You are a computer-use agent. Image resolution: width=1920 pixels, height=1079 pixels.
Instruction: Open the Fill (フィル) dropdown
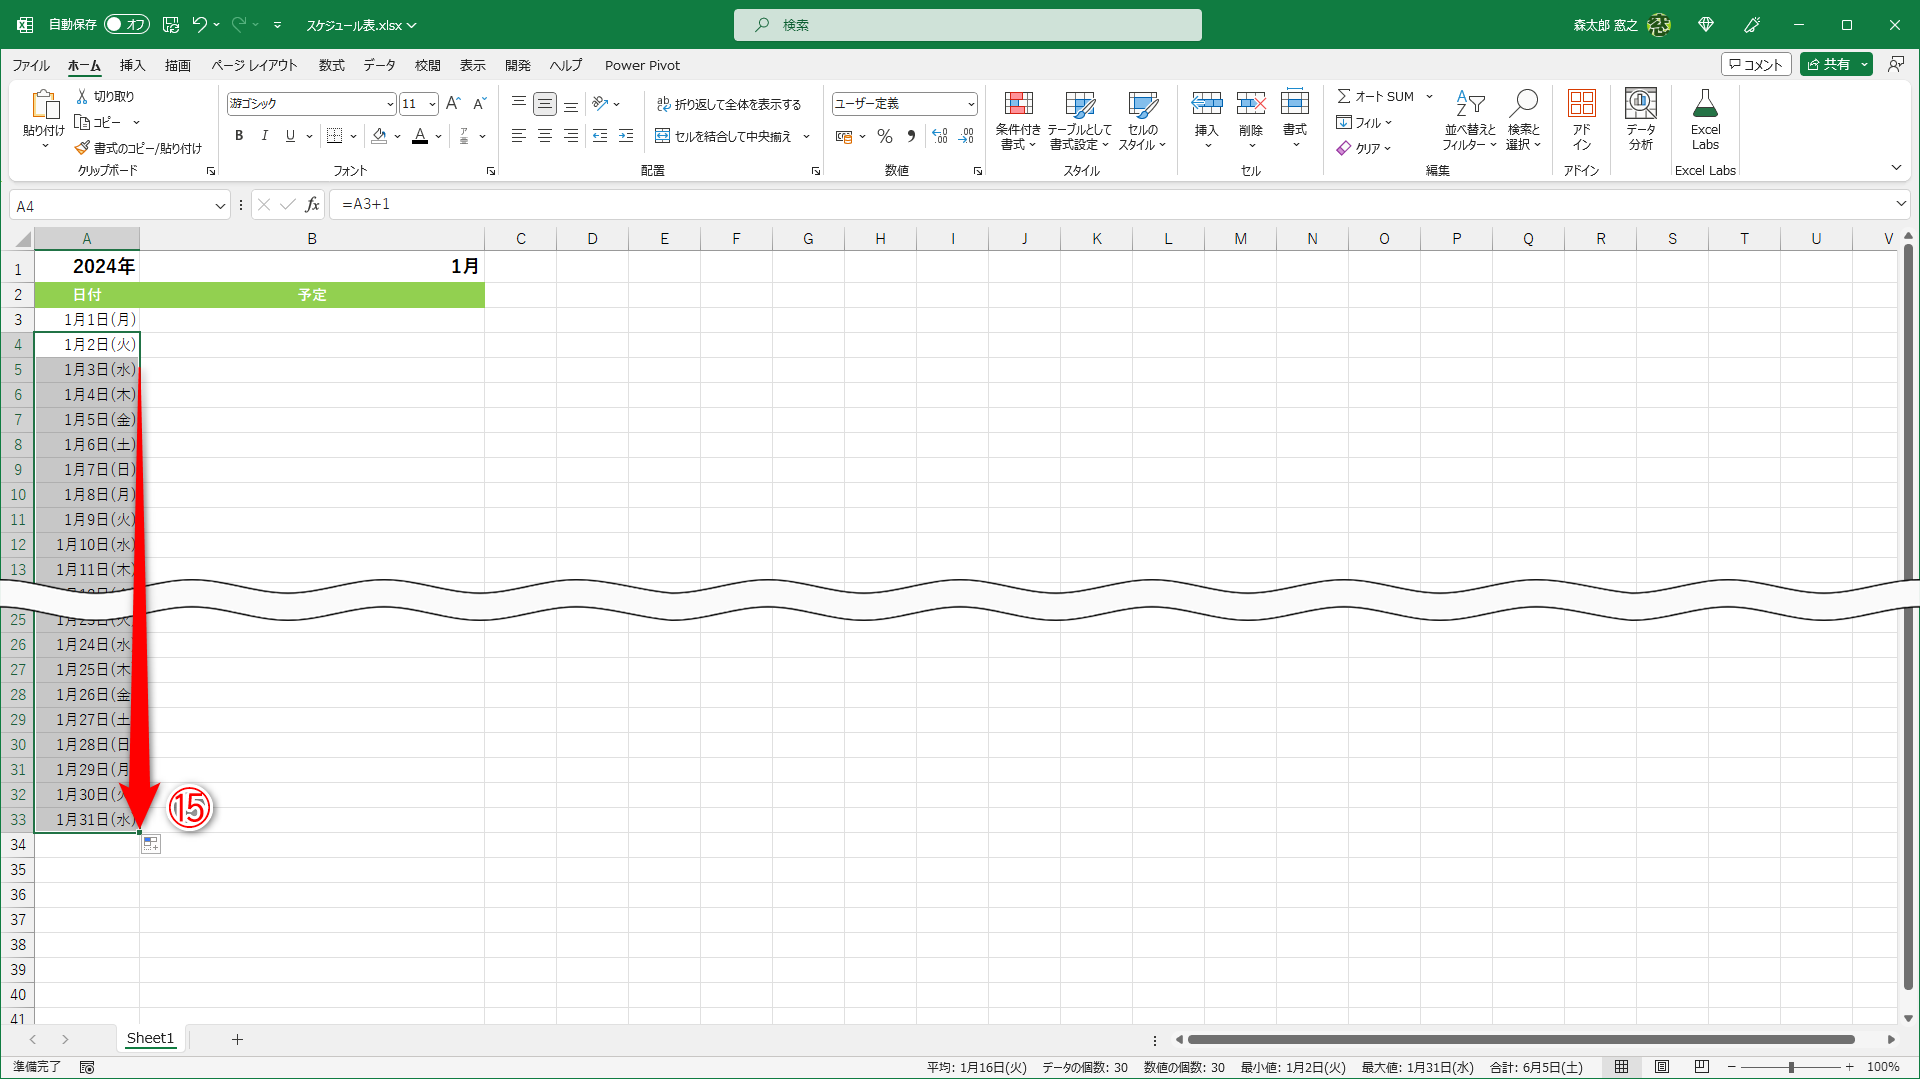click(x=1364, y=123)
